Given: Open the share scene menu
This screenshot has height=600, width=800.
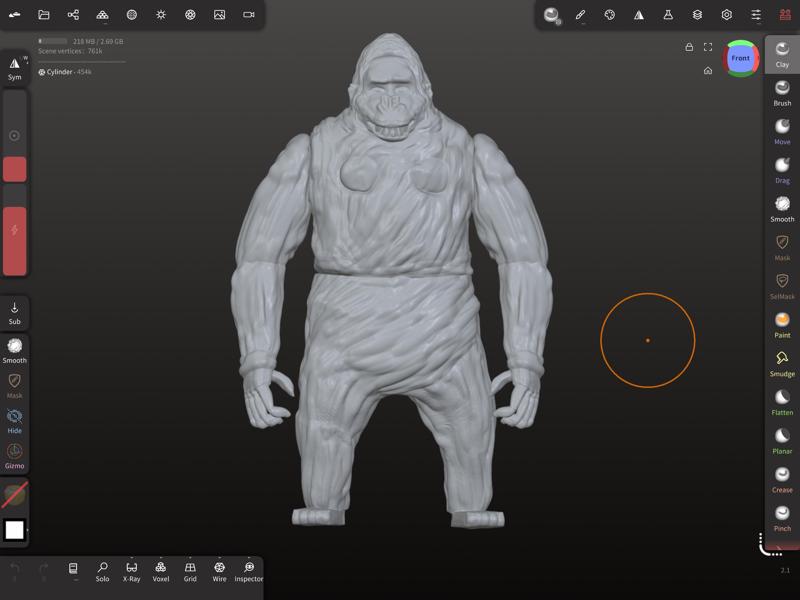Looking at the screenshot, I should pos(73,15).
